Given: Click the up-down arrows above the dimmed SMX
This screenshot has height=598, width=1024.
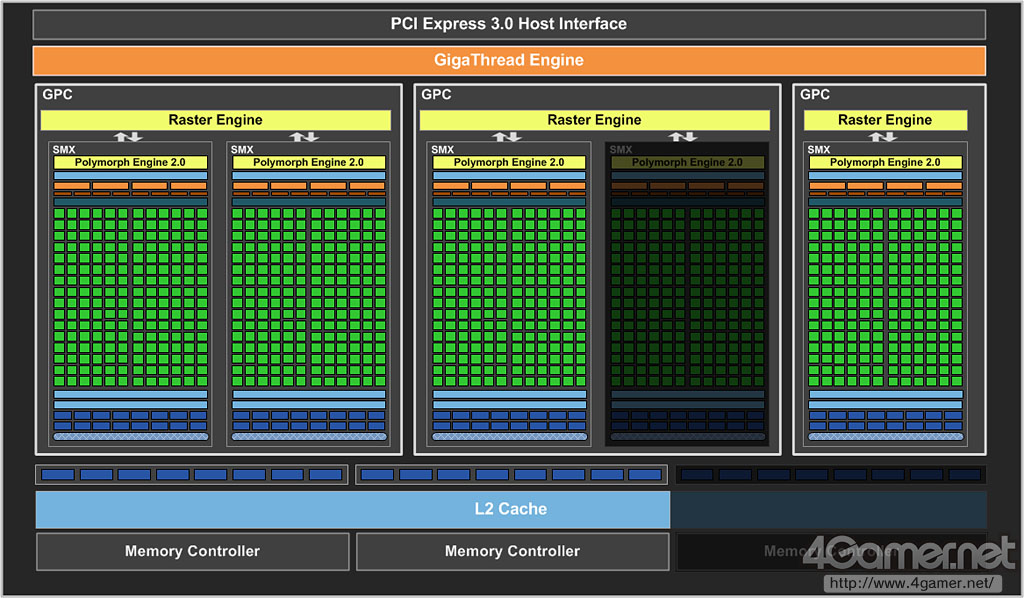Looking at the screenshot, I should click(683, 136).
